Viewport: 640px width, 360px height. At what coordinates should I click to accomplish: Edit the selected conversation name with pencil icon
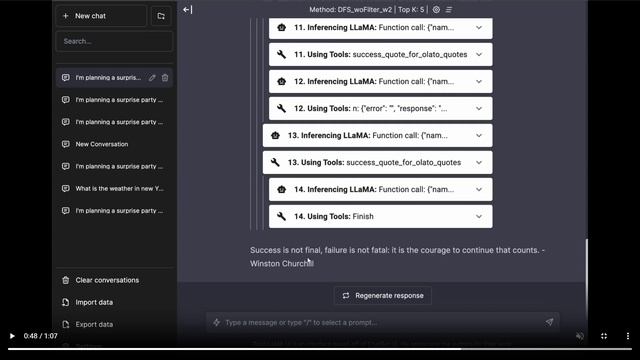click(152, 78)
